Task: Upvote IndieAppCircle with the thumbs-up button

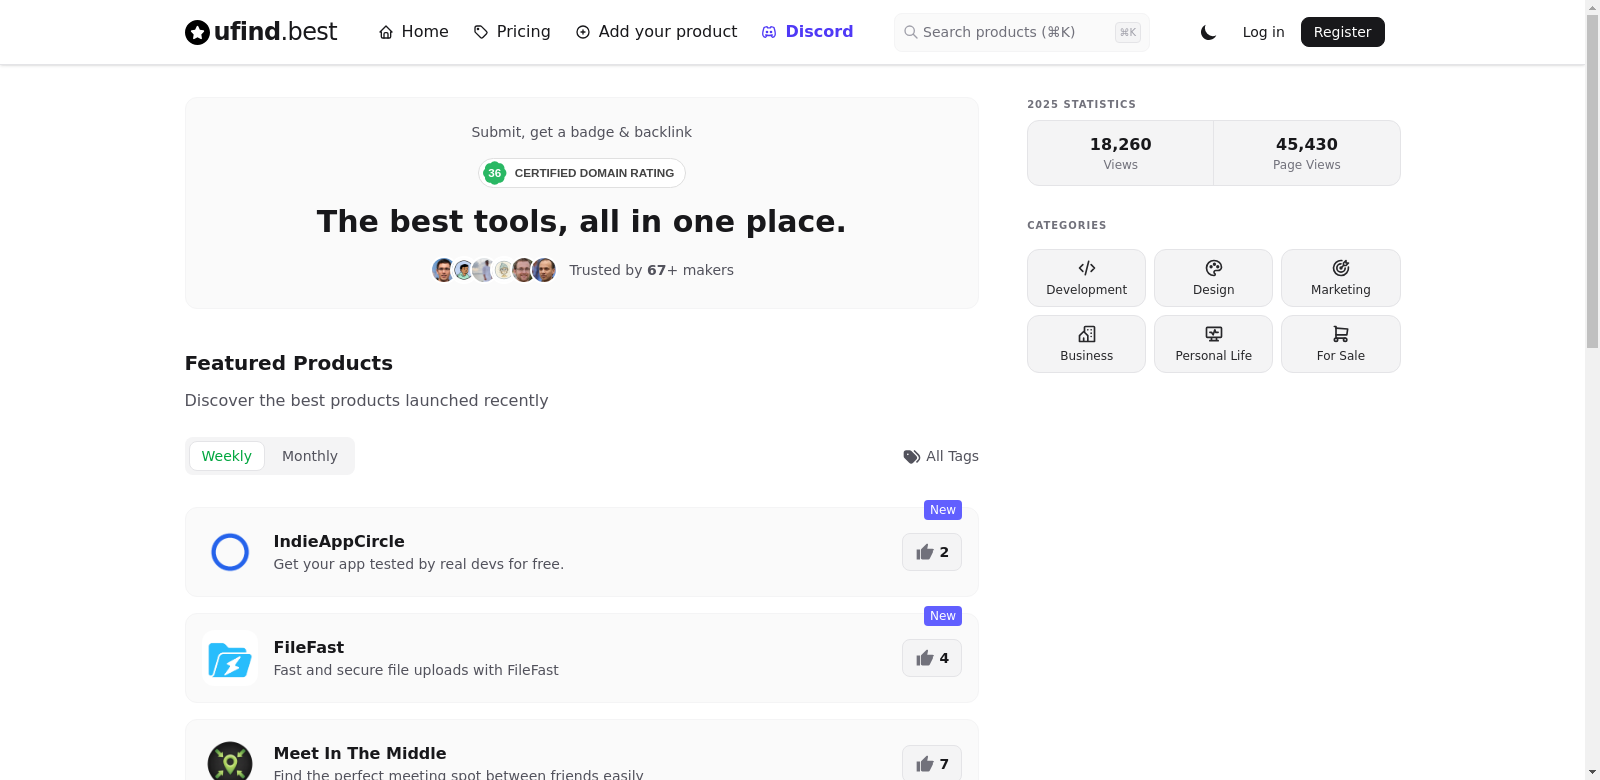Action: coord(931,552)
